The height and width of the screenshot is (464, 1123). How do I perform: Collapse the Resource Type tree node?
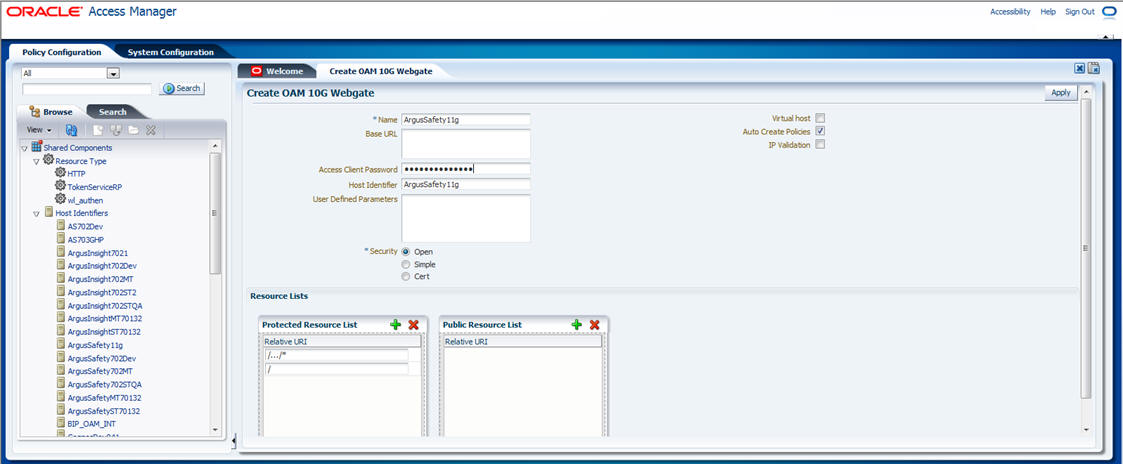[x=37, y=162]
